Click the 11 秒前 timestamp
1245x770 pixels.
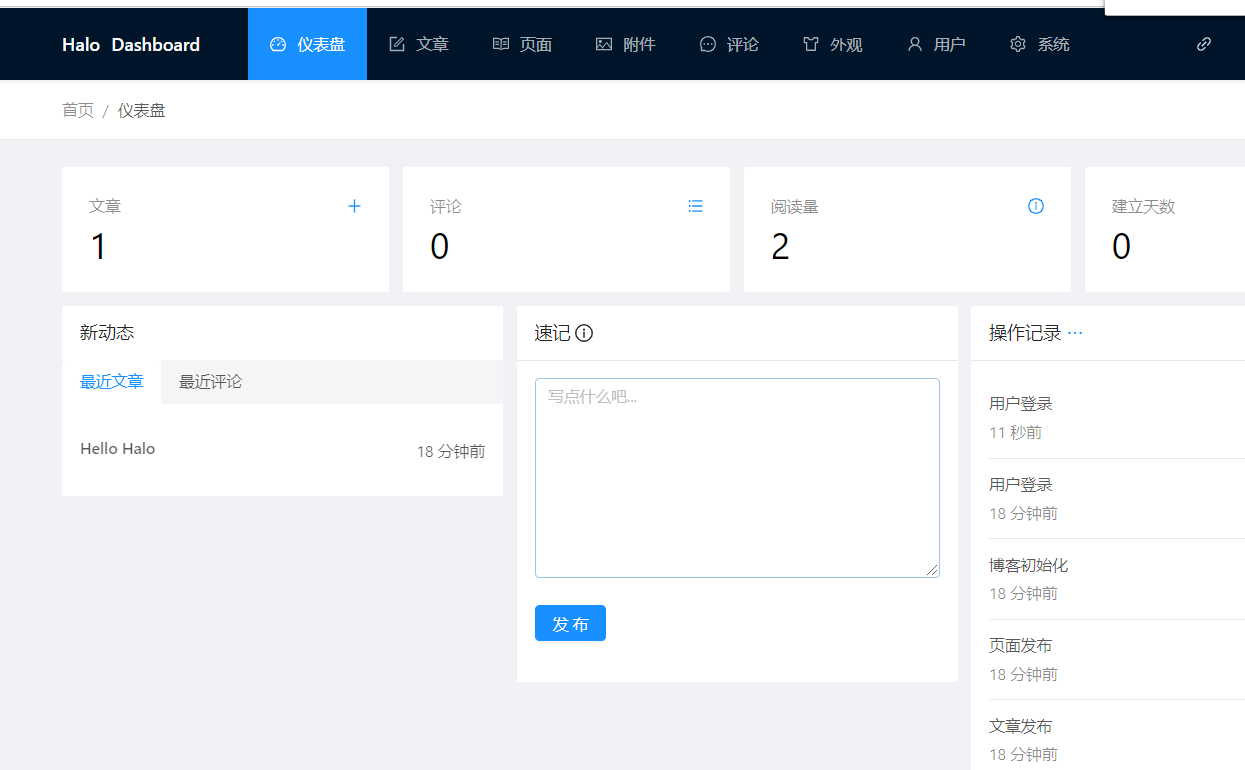(x=1016, y=433)
